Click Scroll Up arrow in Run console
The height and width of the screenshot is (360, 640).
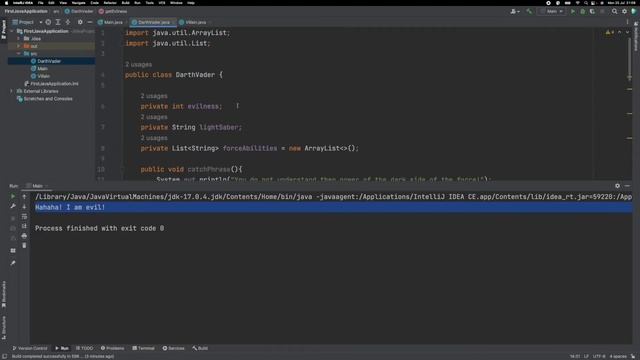tap(24, 197)
